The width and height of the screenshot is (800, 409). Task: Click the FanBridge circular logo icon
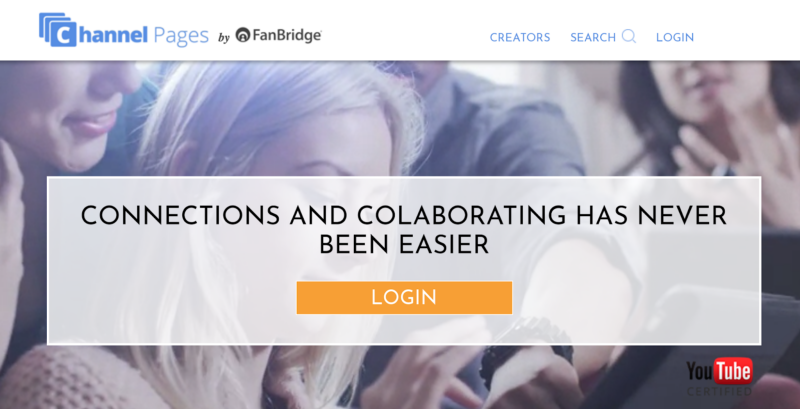[243, 35]
